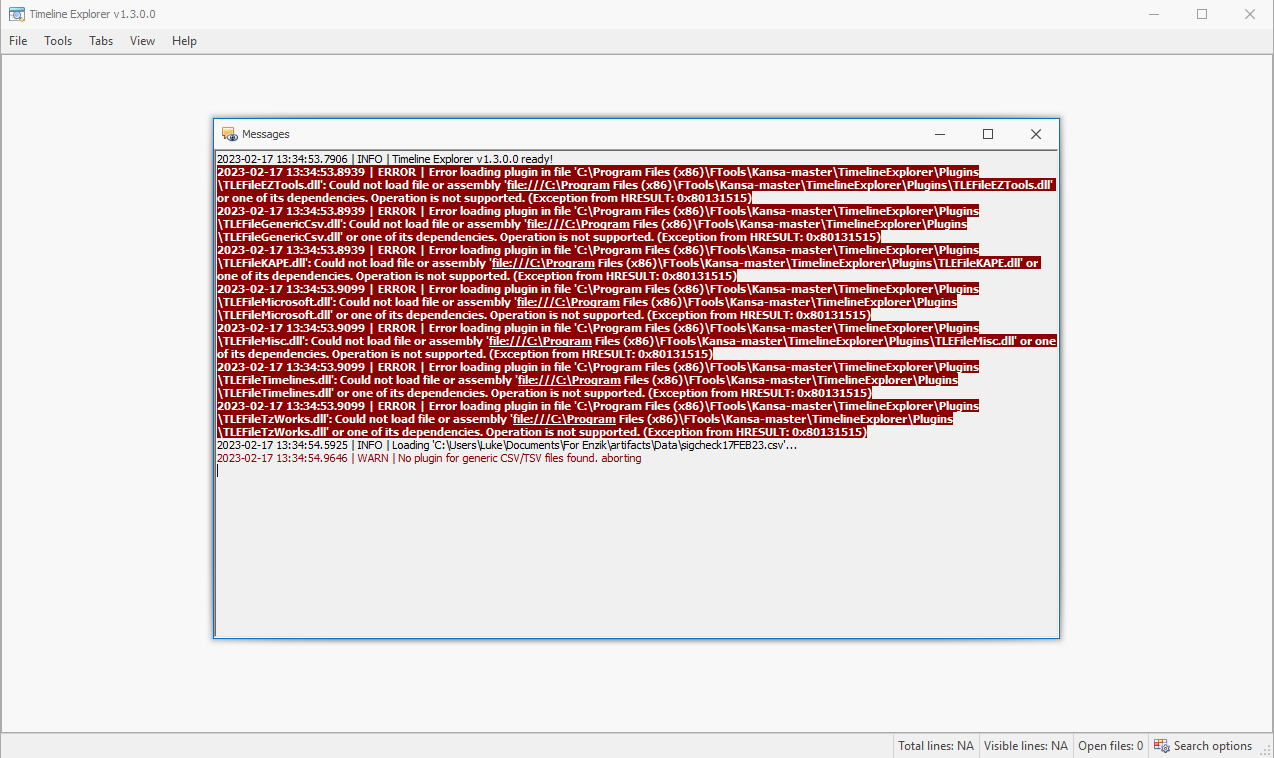The image size is (1274, 758).
Task: Open the Tools menu
Action: [x=57, y=41]
